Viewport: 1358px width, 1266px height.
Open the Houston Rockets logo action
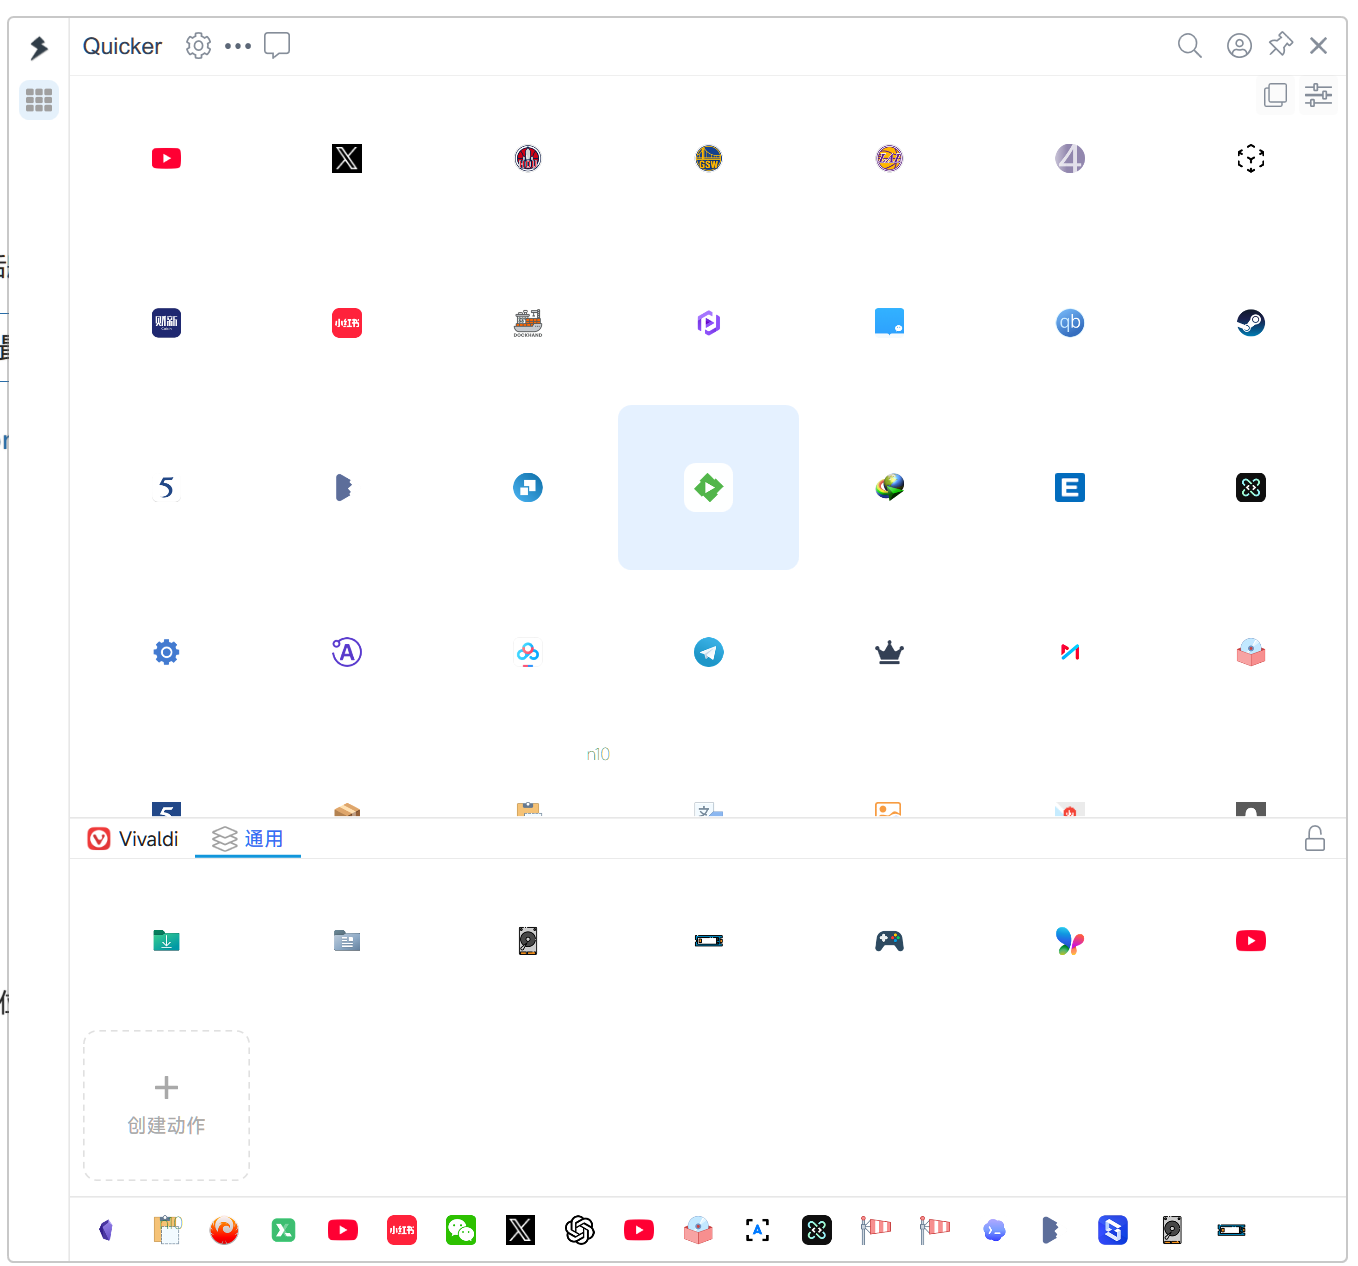click(x=528, y=158)
